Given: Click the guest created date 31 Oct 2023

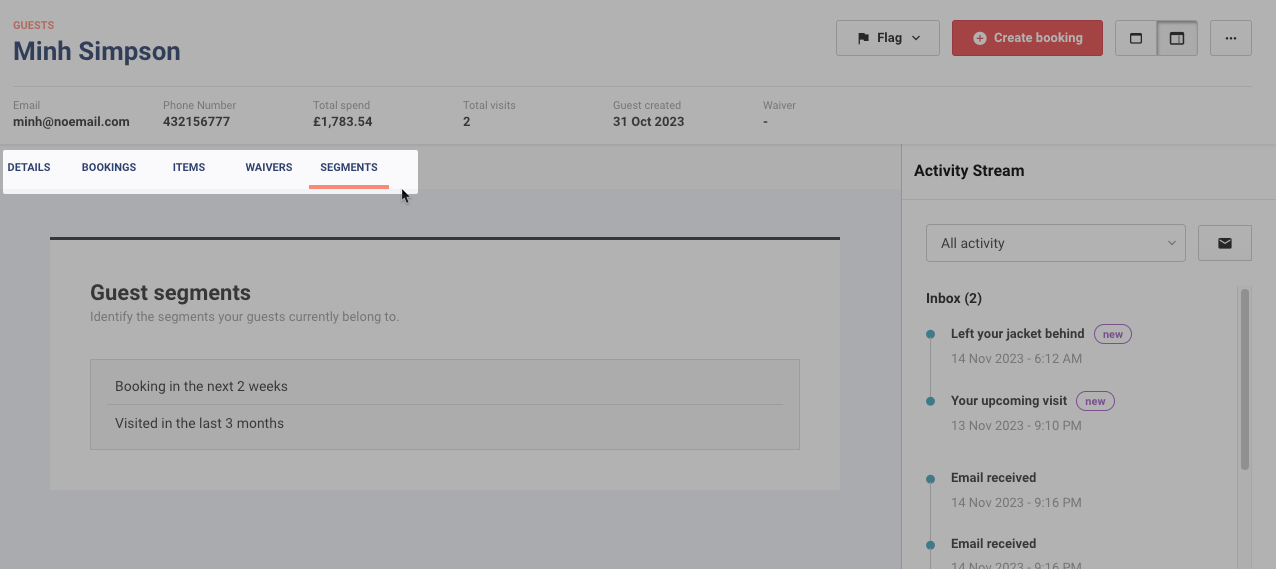Looking at the screenshot, I should tap(648, 122).
